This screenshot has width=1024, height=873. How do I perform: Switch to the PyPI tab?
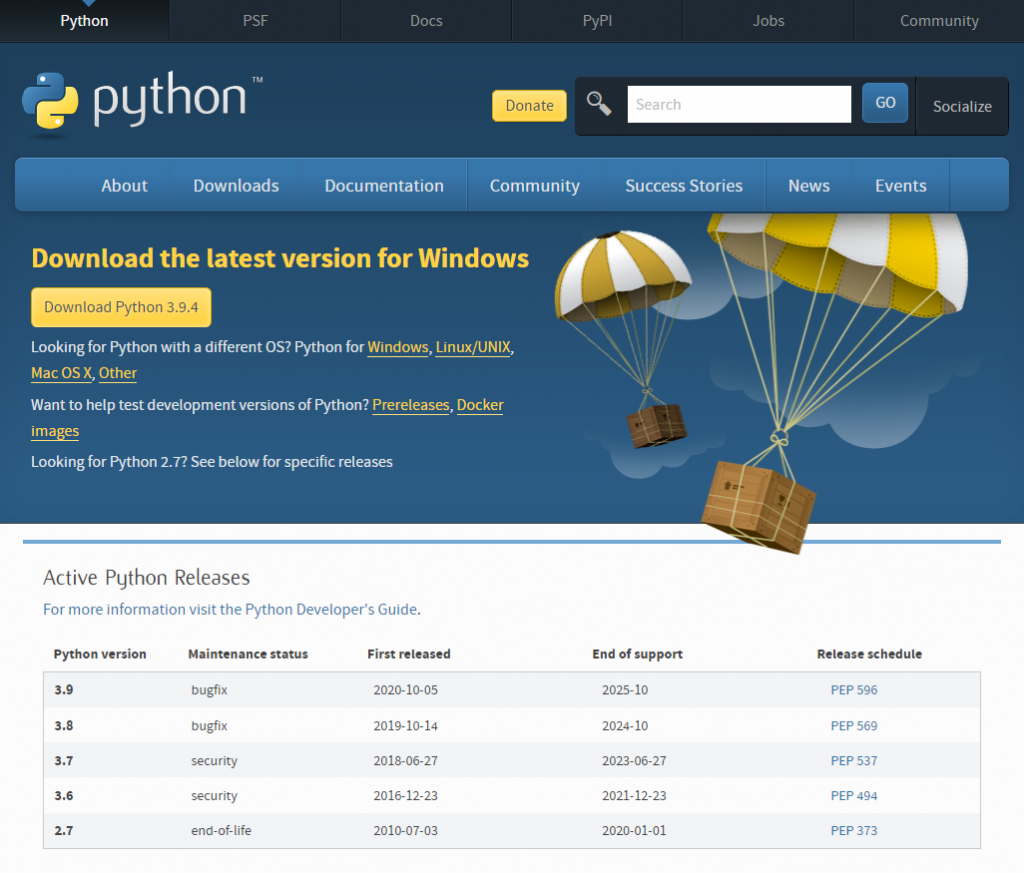tap(597, 20)
